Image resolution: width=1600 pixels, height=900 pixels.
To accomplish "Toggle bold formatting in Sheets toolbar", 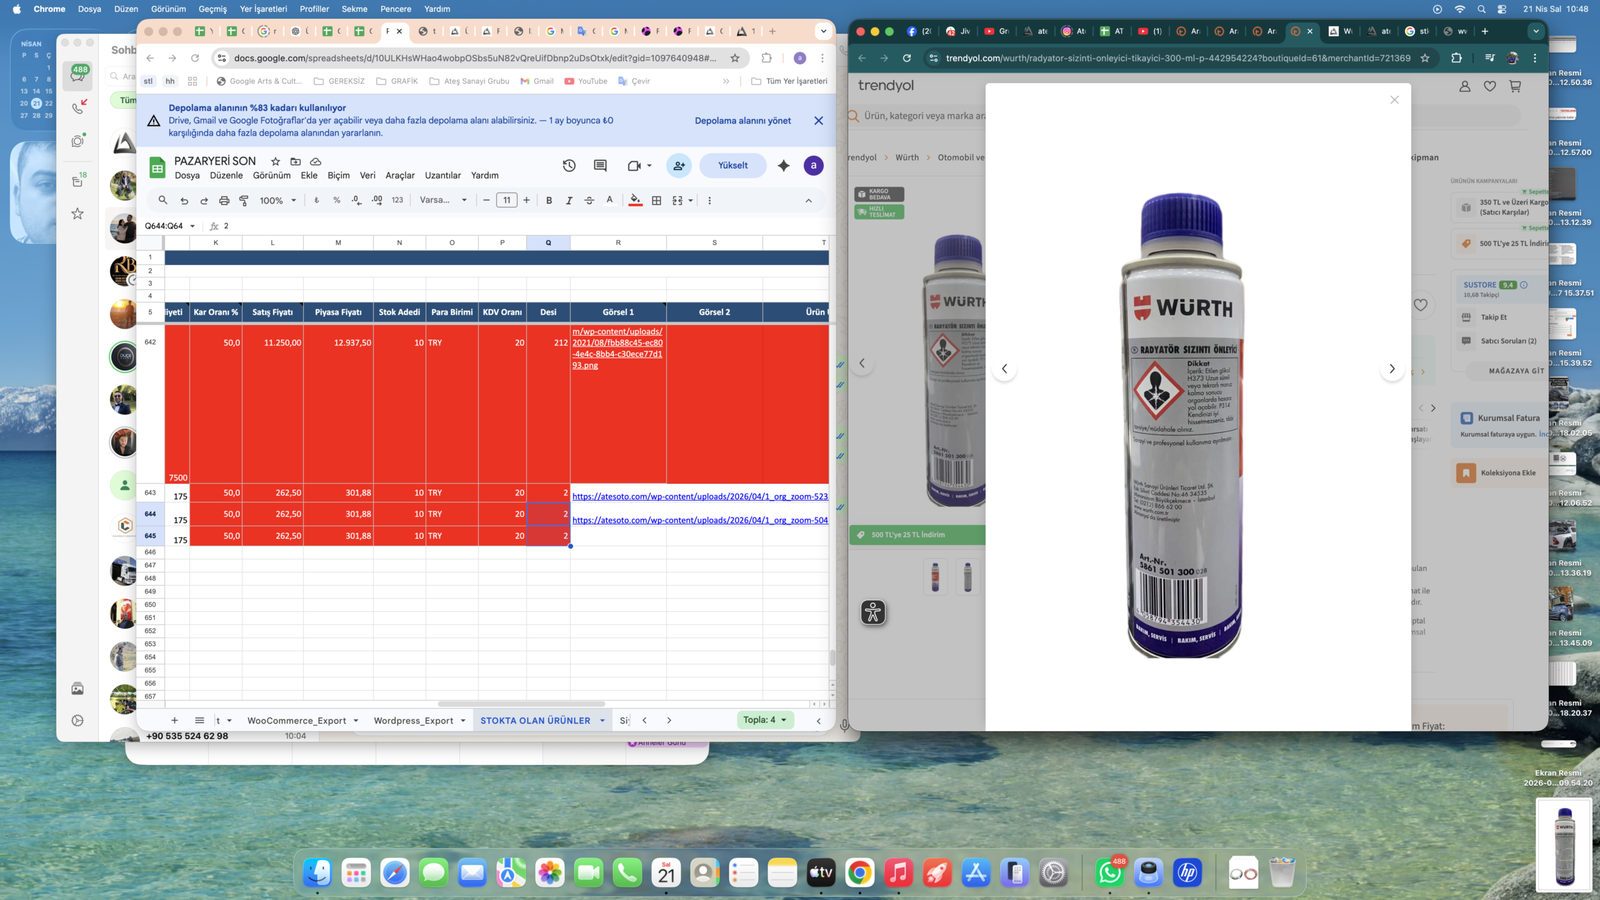I will [549, 200].
